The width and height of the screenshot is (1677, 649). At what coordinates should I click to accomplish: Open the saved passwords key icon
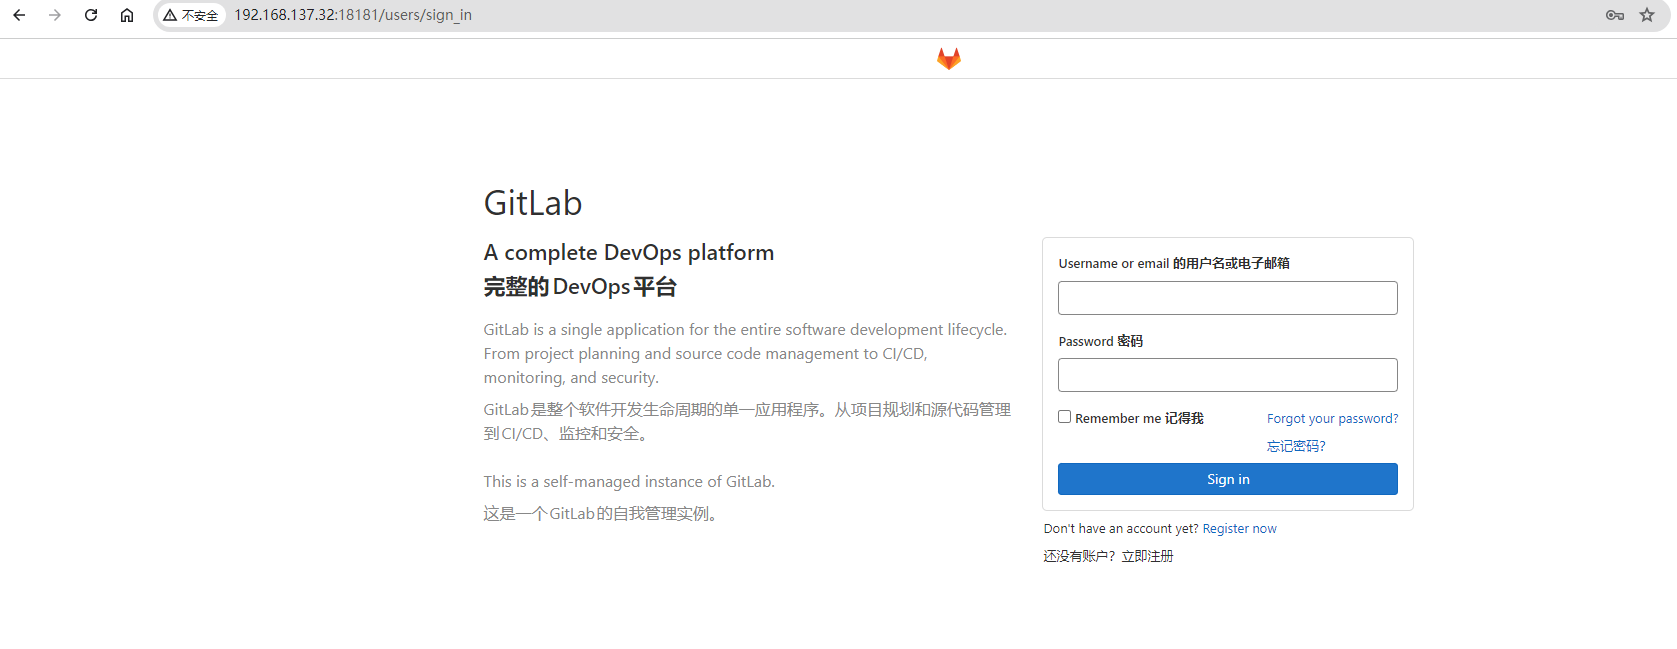(x=1614, y=15)
